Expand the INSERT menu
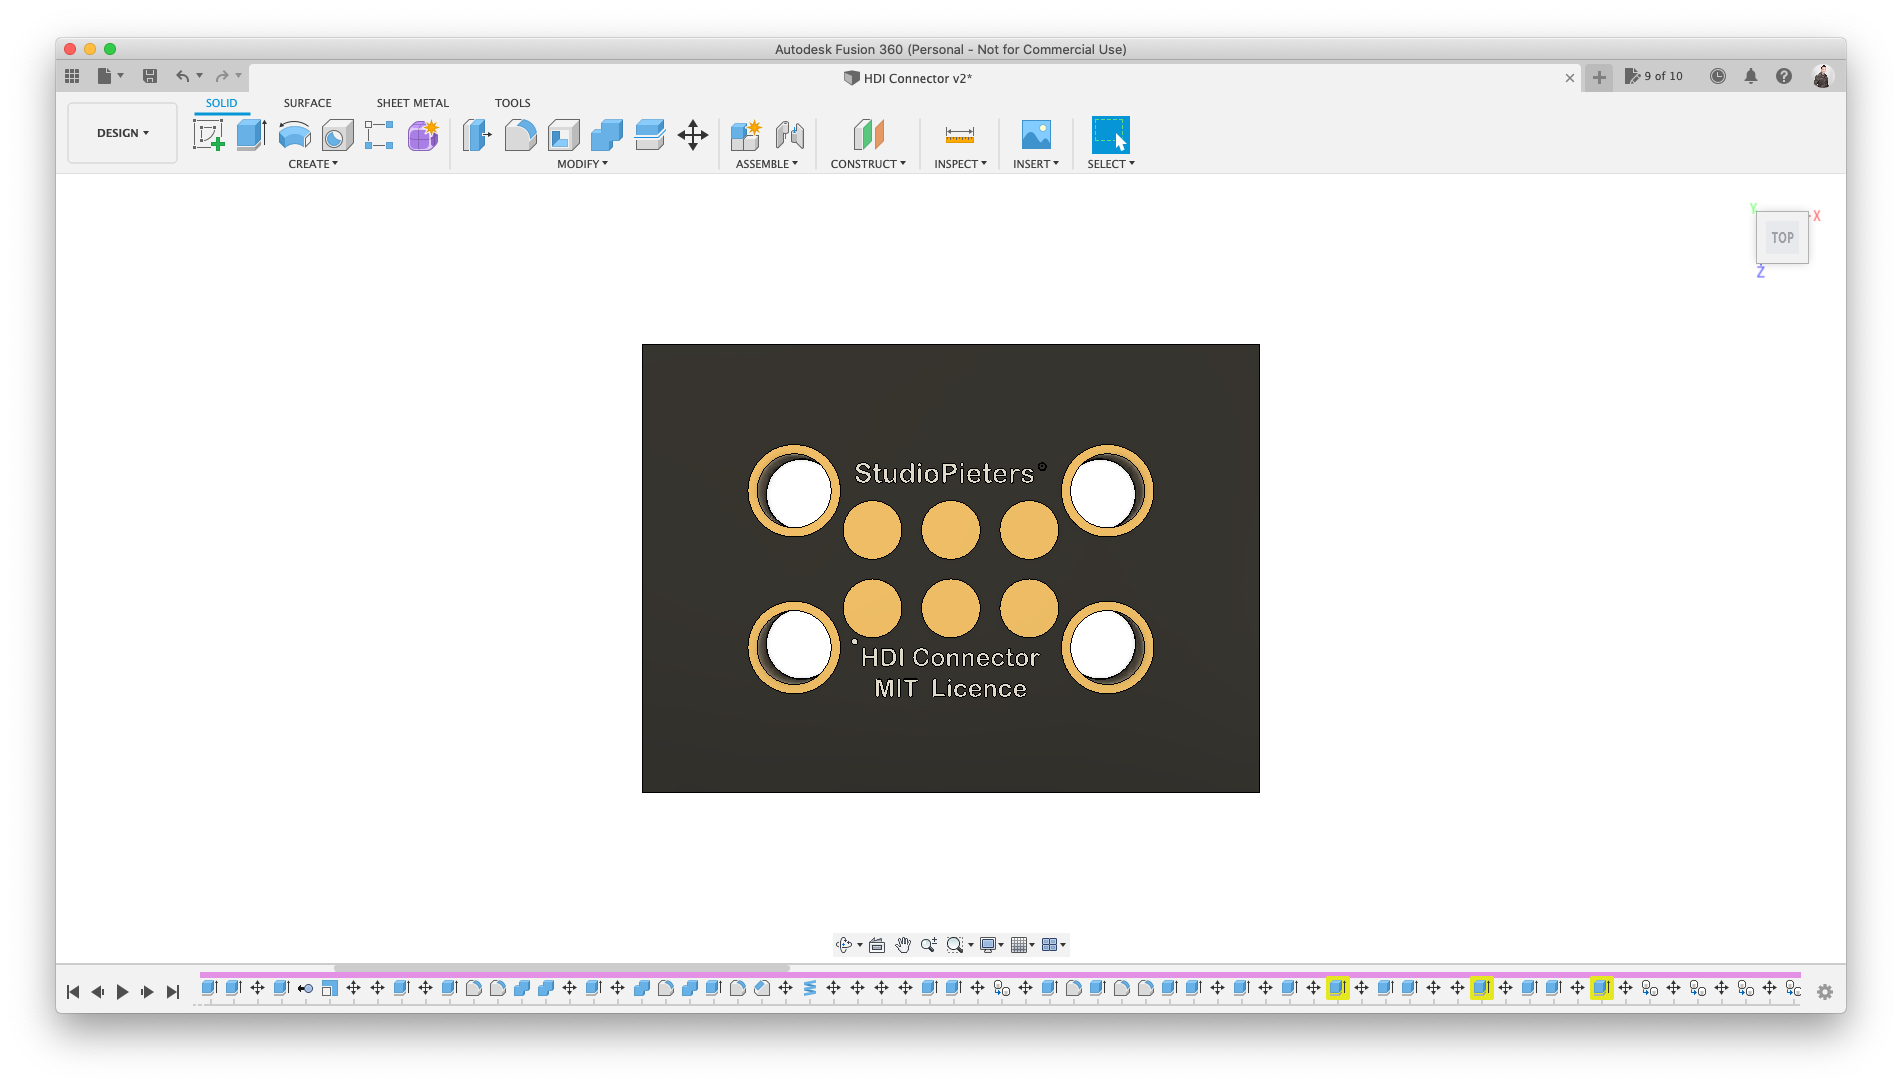1902x1087 pixels. (1036, 164)
